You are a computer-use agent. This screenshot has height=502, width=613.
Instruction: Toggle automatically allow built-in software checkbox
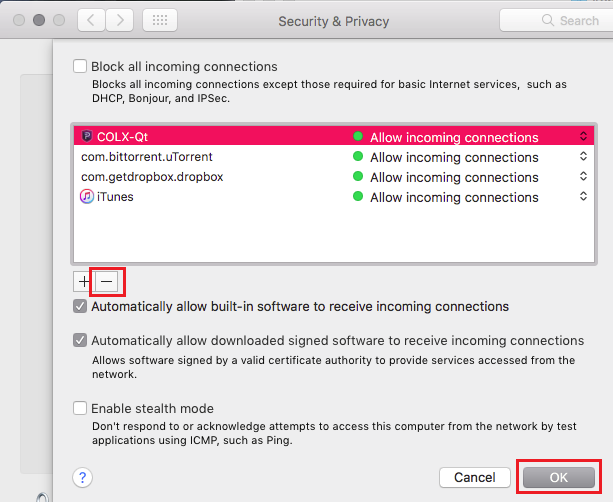pyautogui.click(x=80, y=307)
